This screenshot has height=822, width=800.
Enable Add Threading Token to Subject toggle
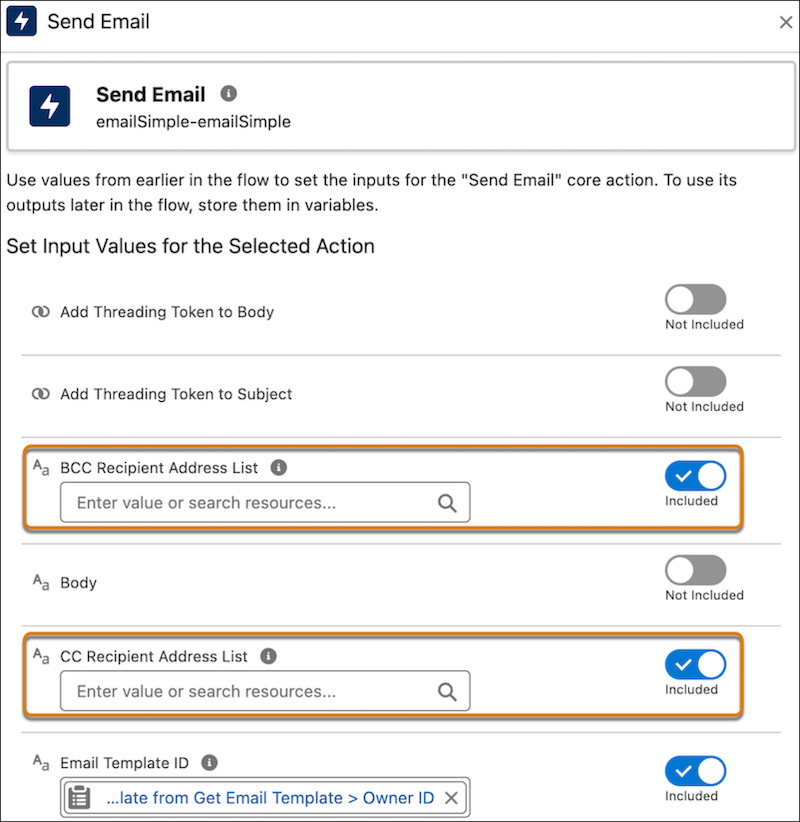point(695,381)
